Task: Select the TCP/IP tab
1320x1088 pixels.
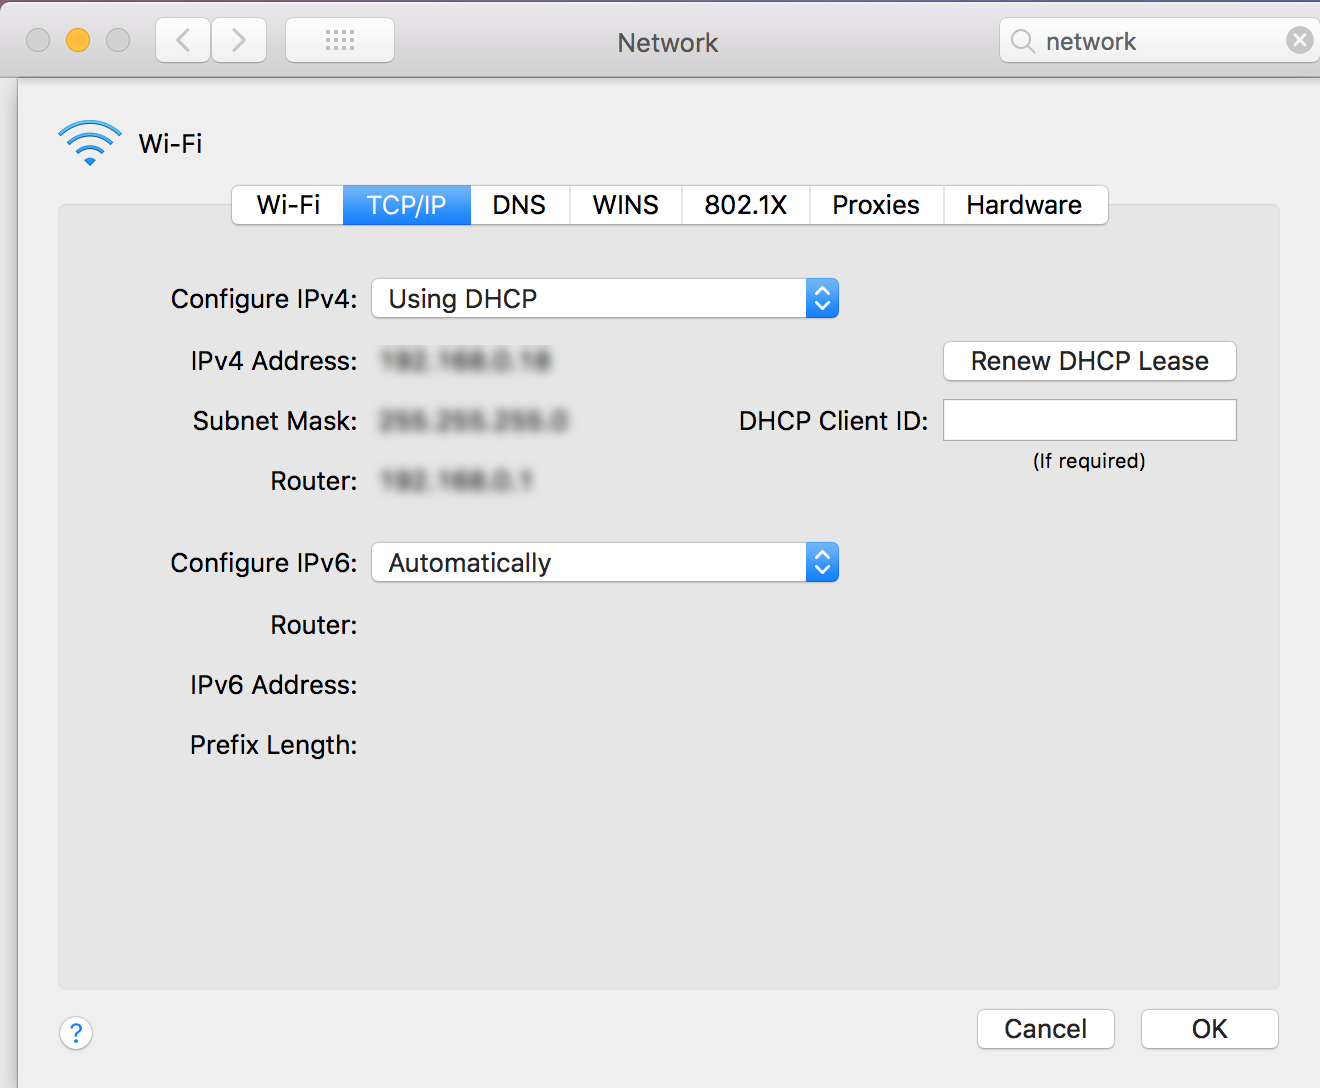Action: click(x=407, y=205)
